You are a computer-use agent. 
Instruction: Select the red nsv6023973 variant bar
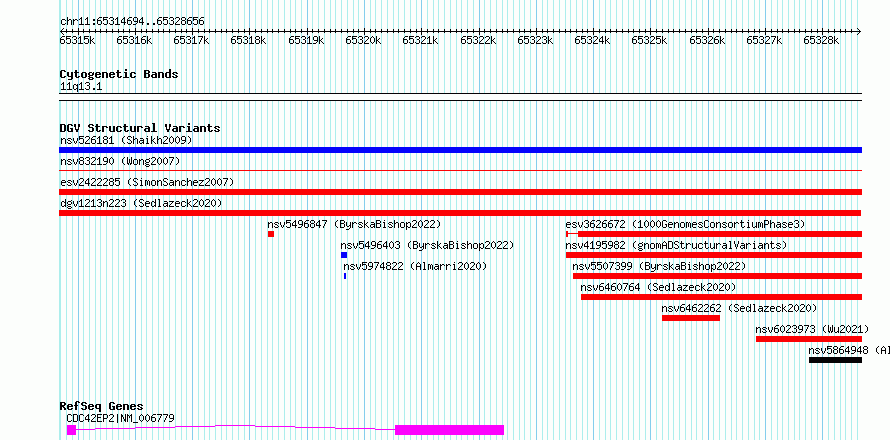coord(809,339)
